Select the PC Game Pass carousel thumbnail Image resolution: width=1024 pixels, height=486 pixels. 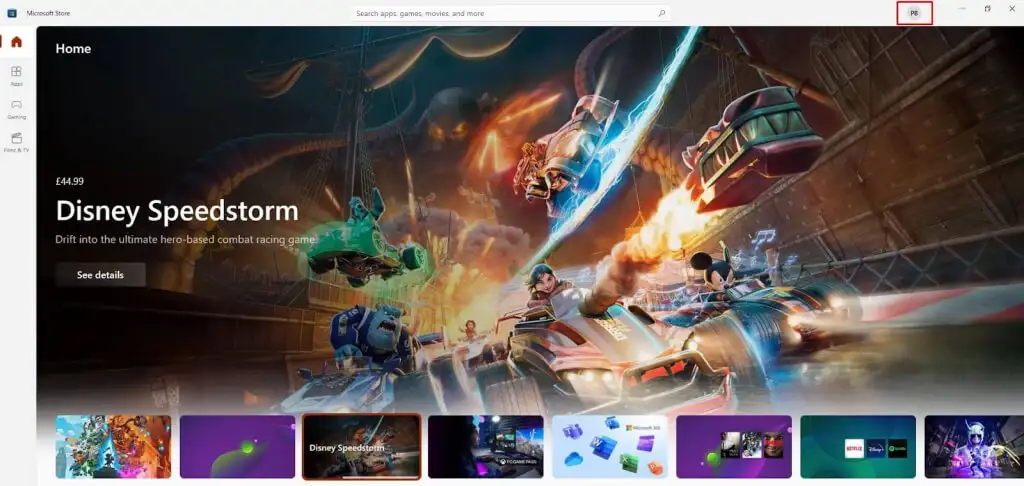tap(485, 447)
